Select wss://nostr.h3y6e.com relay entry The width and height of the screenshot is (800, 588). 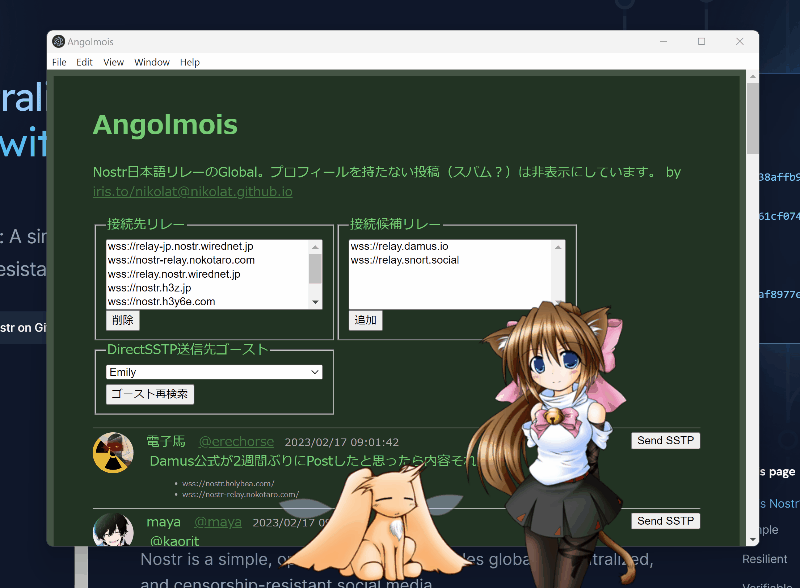pos(207,301)
